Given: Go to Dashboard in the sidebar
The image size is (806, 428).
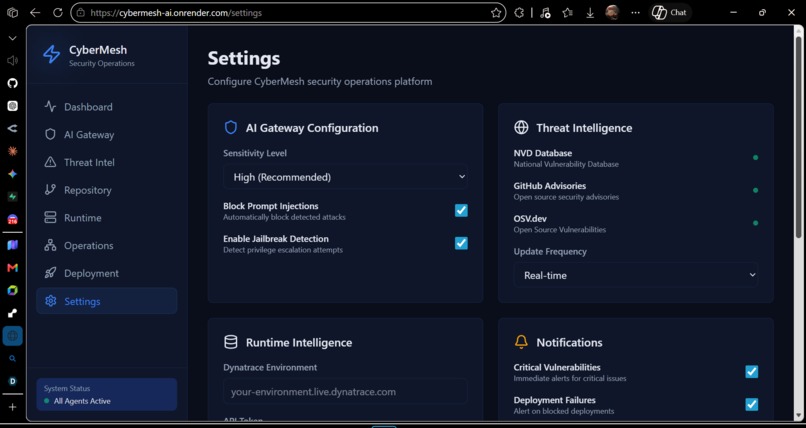Looking at the screenshot, I should click(107, 107).
